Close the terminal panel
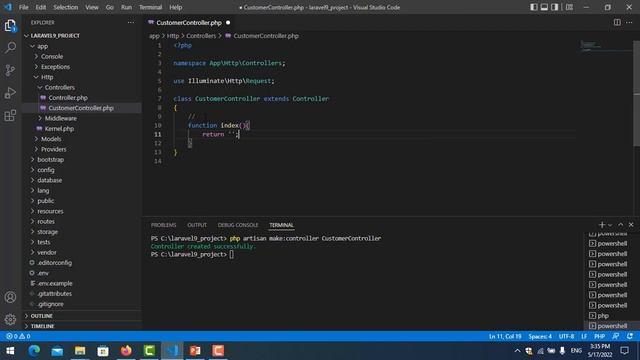Screen dimensions: 640x360 [631, 225]
